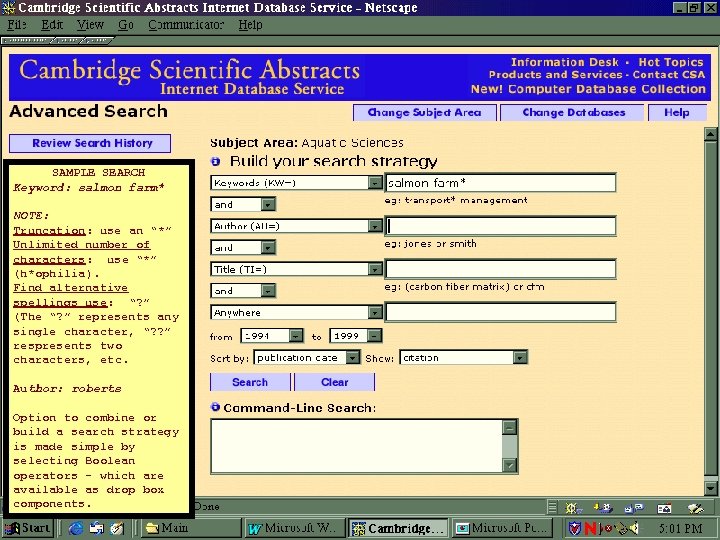720x540 pixels.
Task: Click the keyword field containing salmon farm*
Action: pyautogui.click(x=500, y=183)
